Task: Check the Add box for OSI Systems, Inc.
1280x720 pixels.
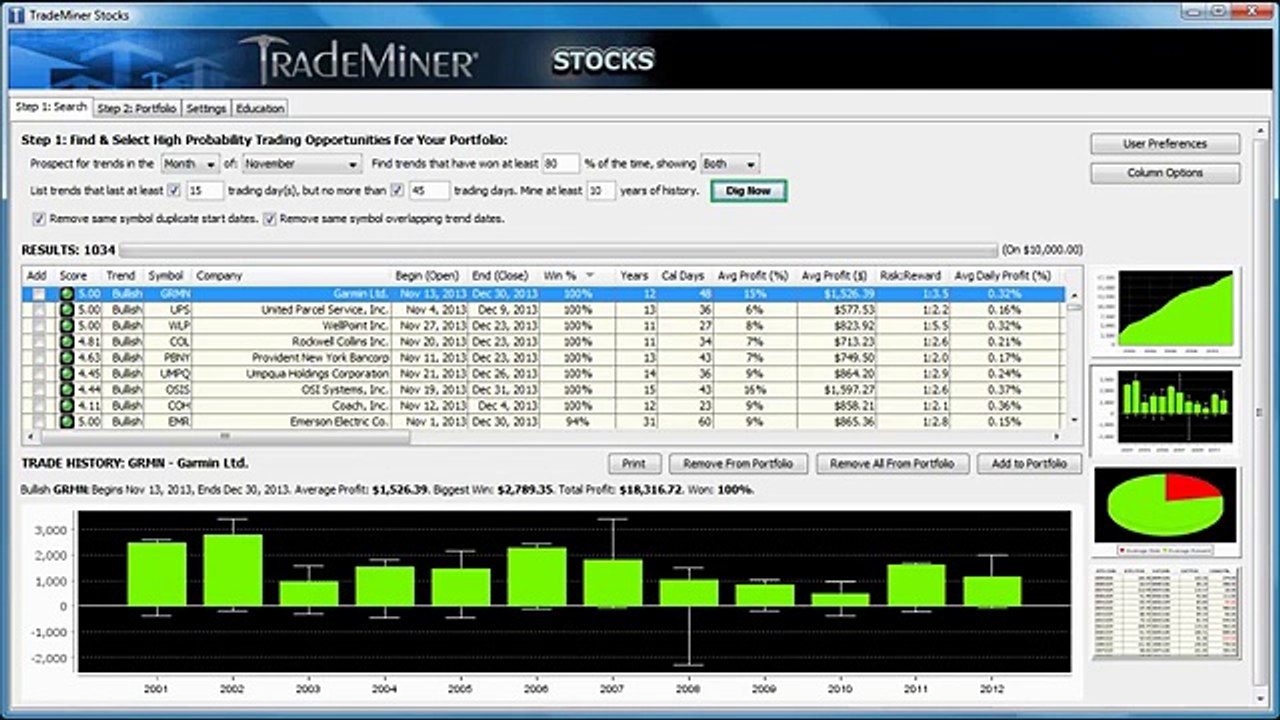Action: 38,390
